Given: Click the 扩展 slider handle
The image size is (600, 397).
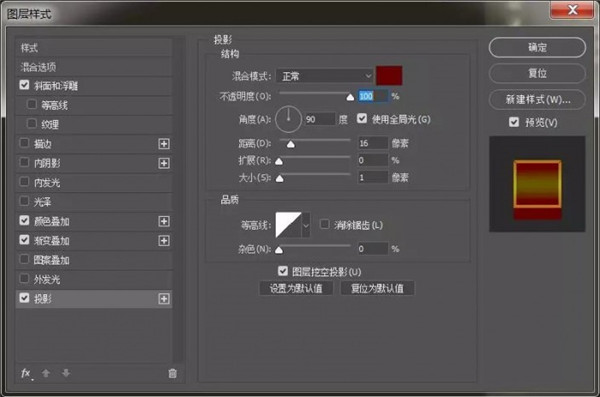Looking at the screenshot, I should [279, 162].
